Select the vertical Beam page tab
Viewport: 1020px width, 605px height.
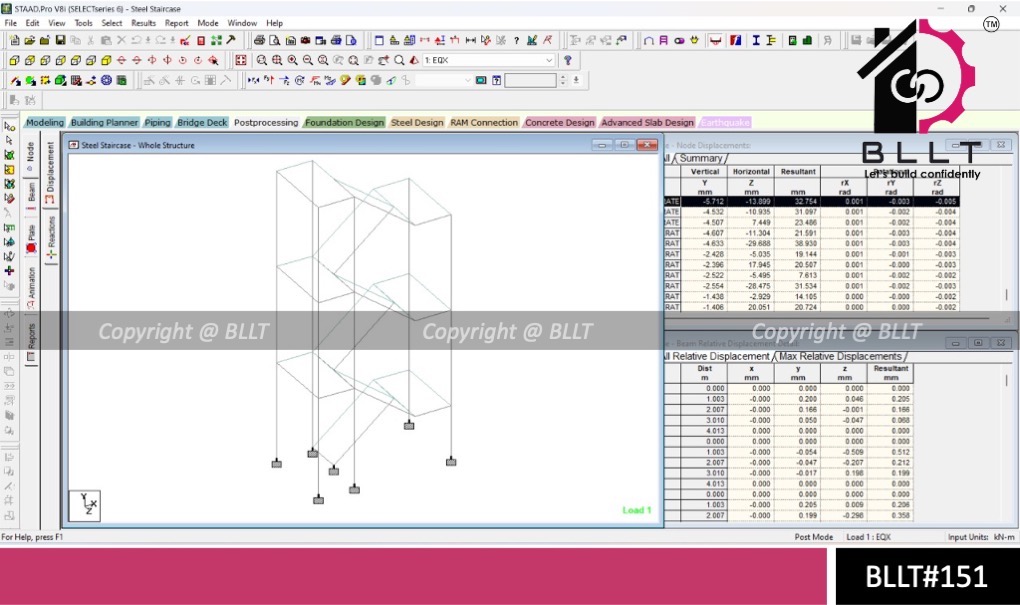31,195
